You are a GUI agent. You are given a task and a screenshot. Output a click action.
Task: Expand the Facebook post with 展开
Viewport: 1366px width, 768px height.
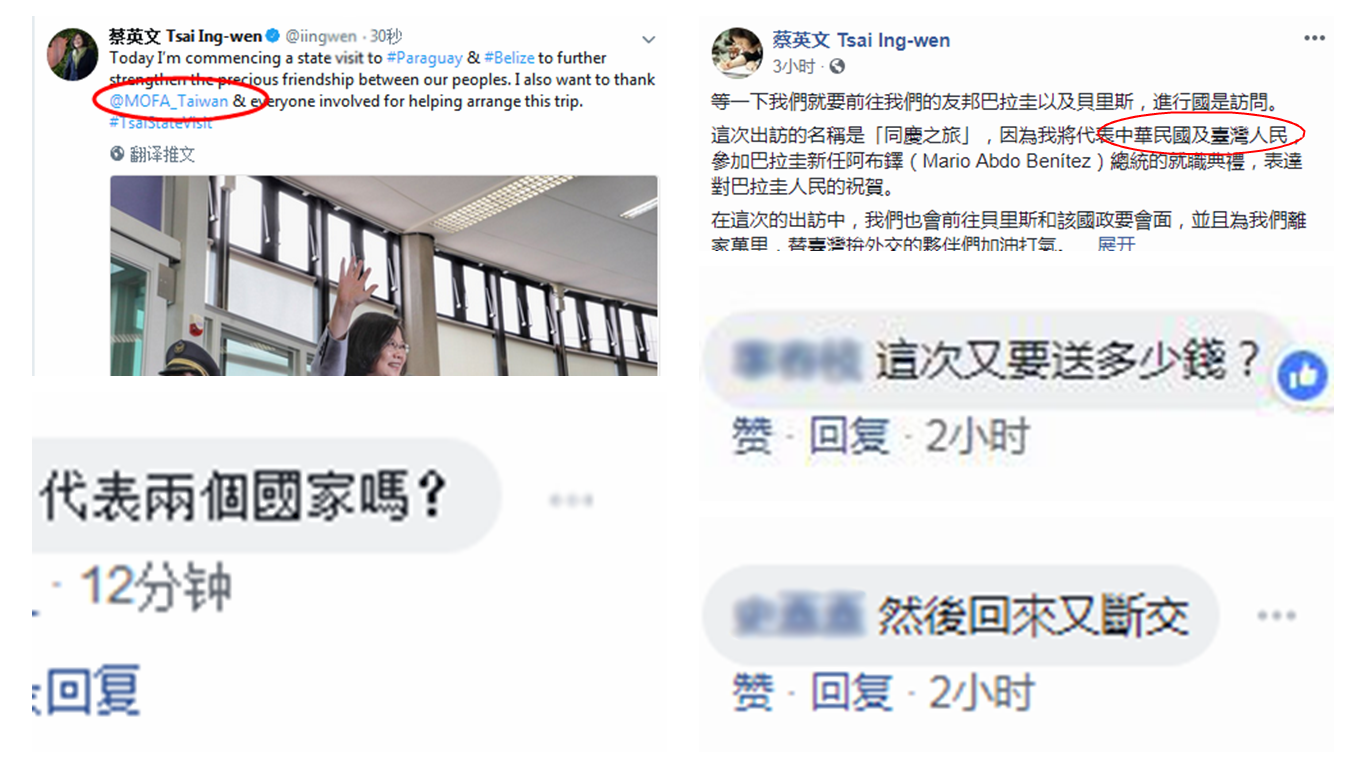(1117, 245)
